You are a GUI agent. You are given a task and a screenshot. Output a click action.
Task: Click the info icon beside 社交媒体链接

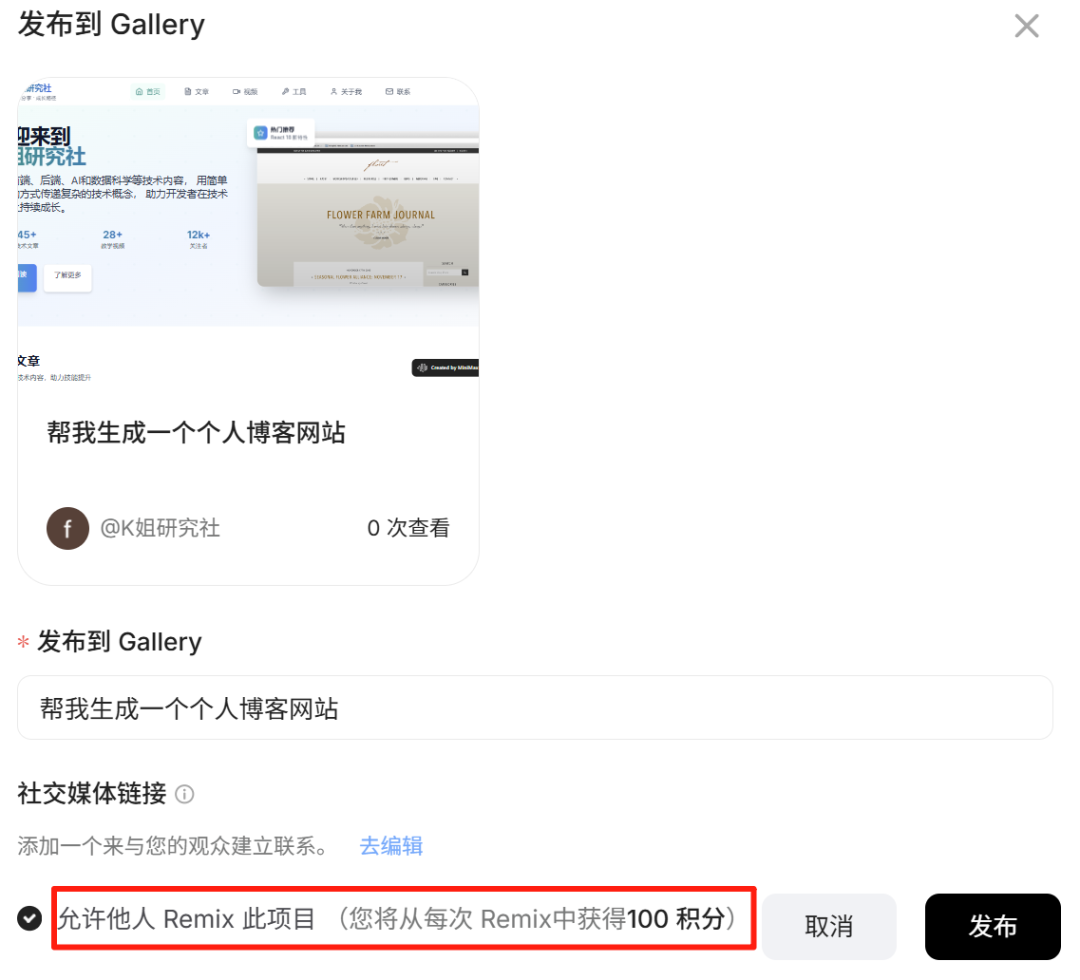(x=185, y=794)
